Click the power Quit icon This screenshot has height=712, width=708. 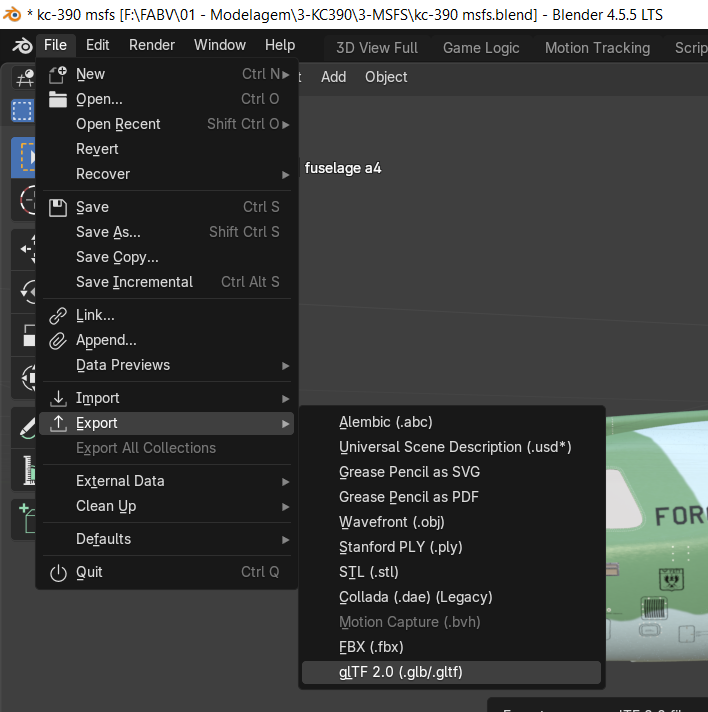[x=58, y=573]
